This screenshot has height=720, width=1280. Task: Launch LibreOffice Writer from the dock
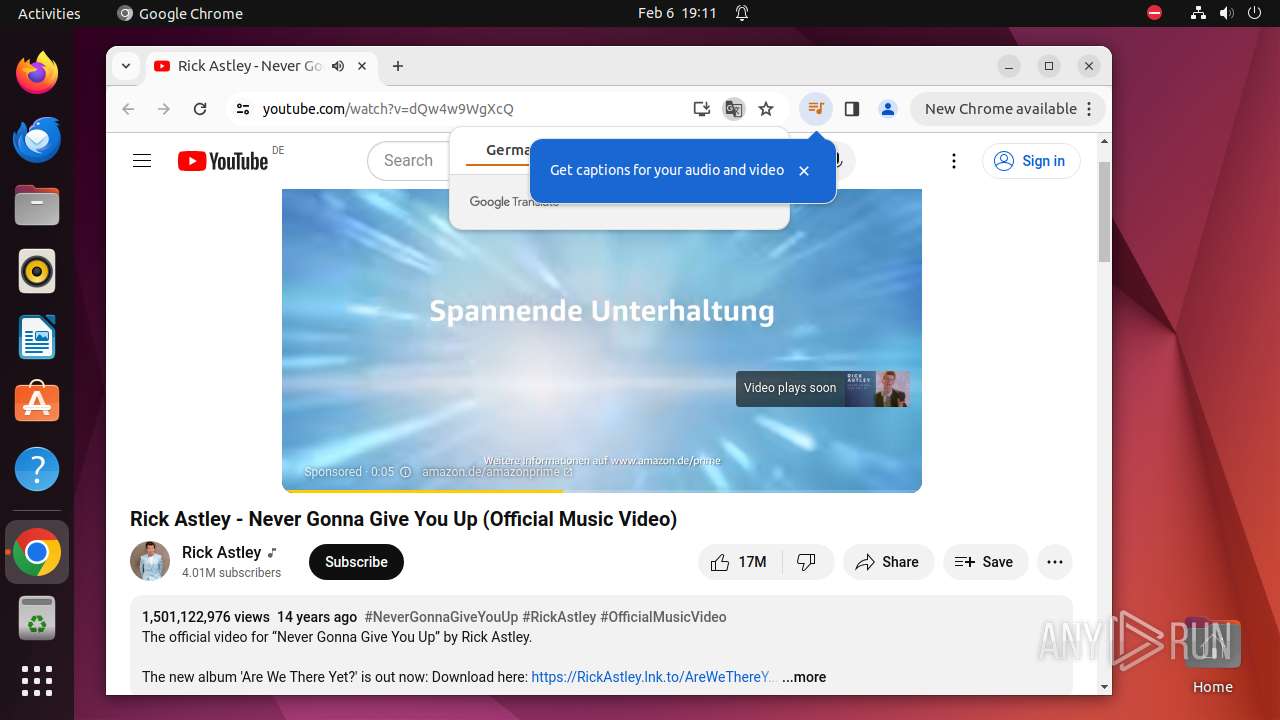(x=37, y=337)
